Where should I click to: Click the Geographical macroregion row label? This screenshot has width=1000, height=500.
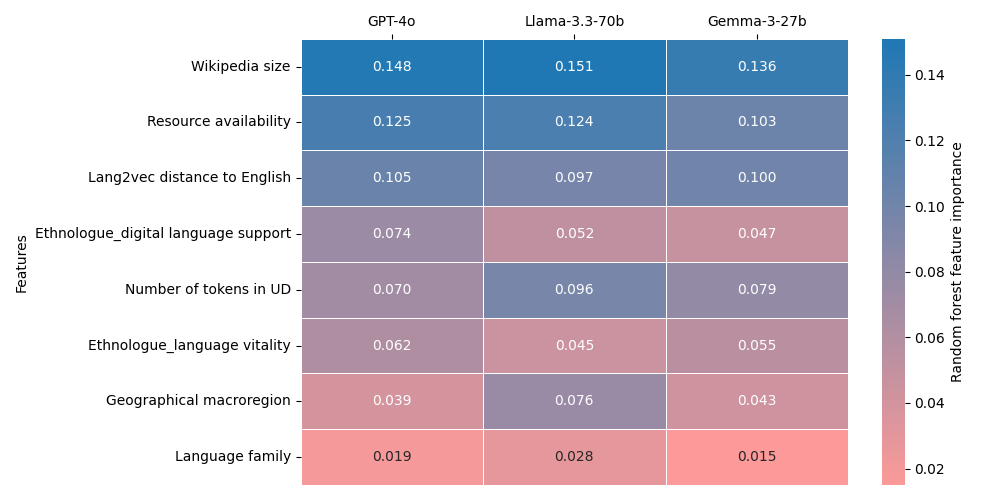[198, 401]
